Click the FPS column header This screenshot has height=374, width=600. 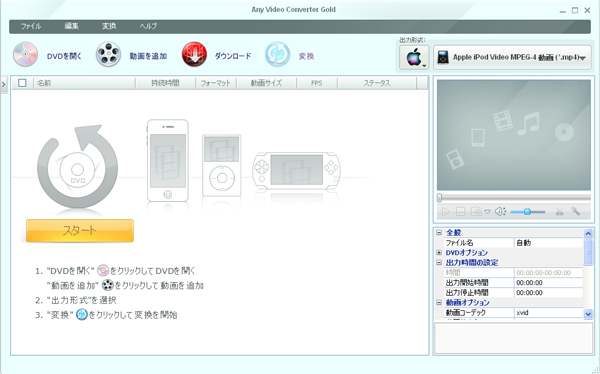tap(317, 83)
